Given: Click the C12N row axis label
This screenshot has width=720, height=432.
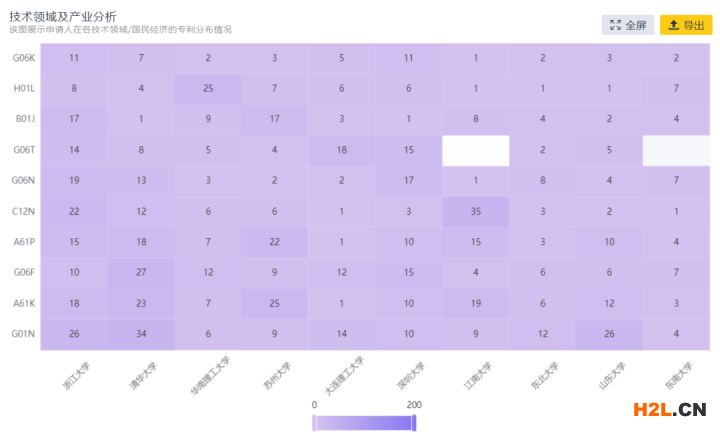Looking at the screenshot, I should [x=25, y=211].
